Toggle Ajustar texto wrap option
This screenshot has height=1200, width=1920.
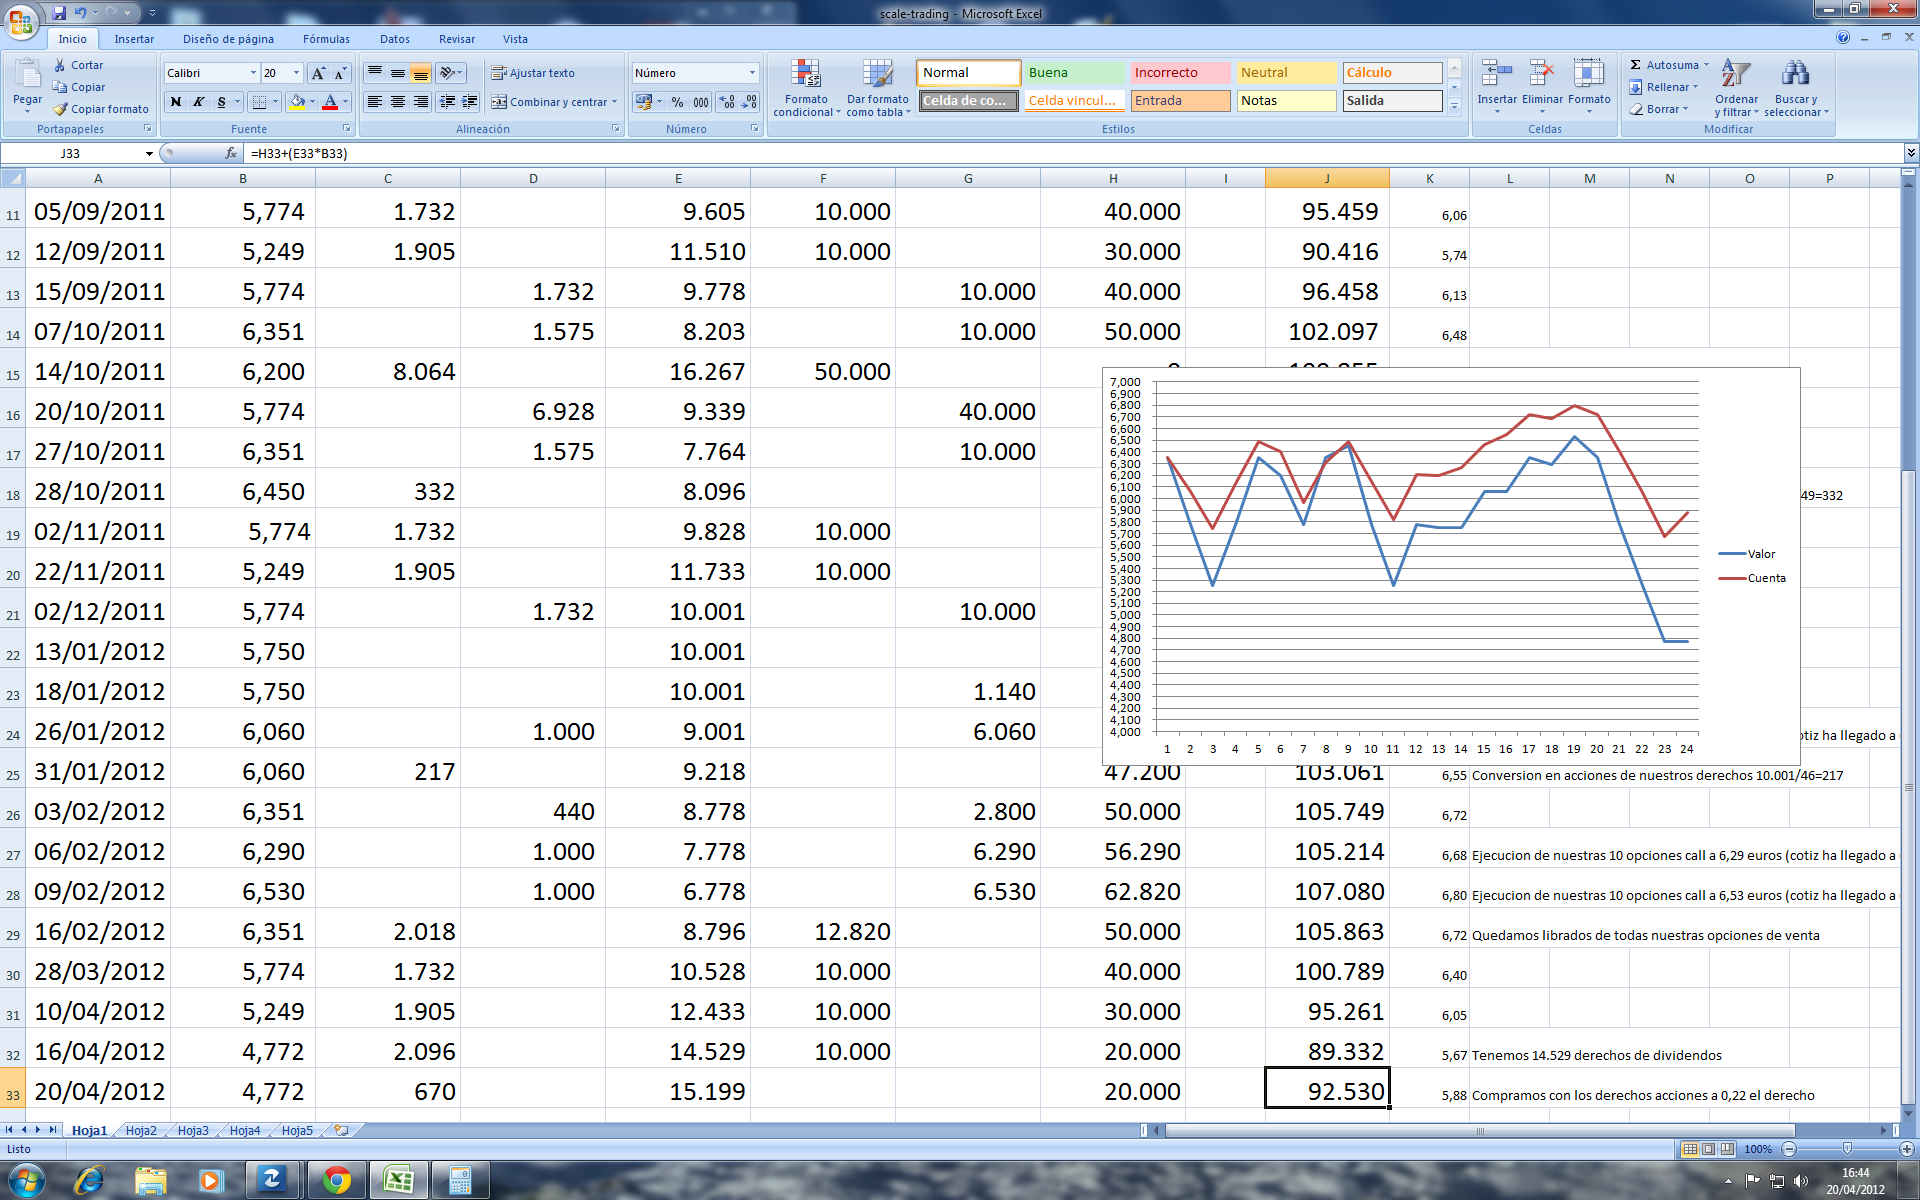tap(533, 73)
